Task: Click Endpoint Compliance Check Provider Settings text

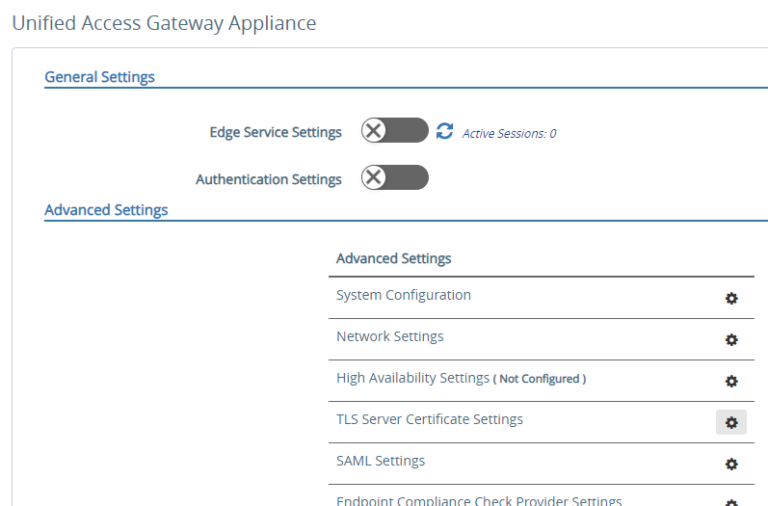Action: pos(478,500)
